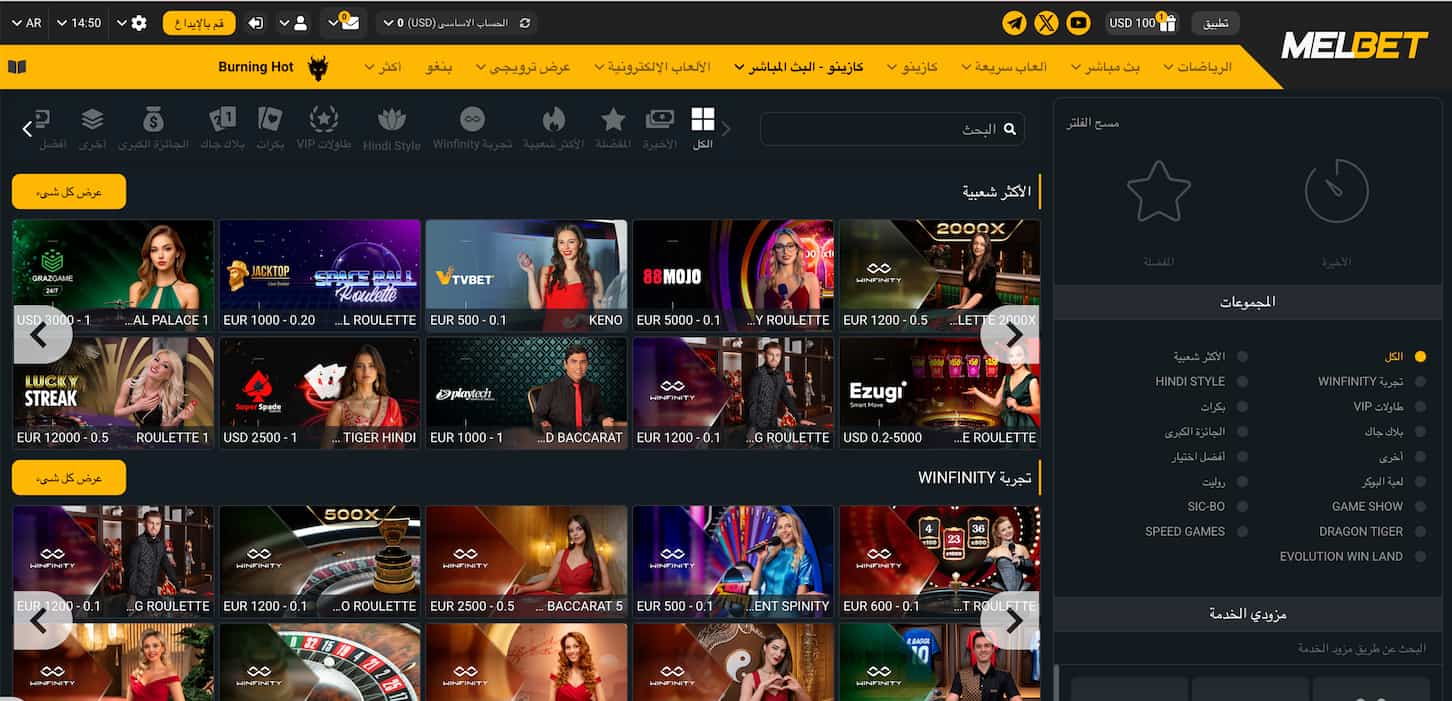Open the large الأخيرة clock in filter panel

point(1336,191)
